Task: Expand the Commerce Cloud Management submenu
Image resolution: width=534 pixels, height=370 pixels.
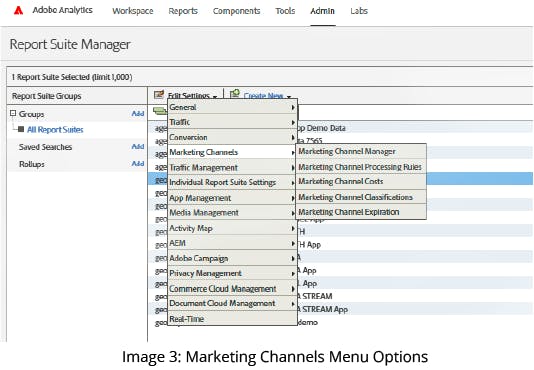Action: click(232, 289)
